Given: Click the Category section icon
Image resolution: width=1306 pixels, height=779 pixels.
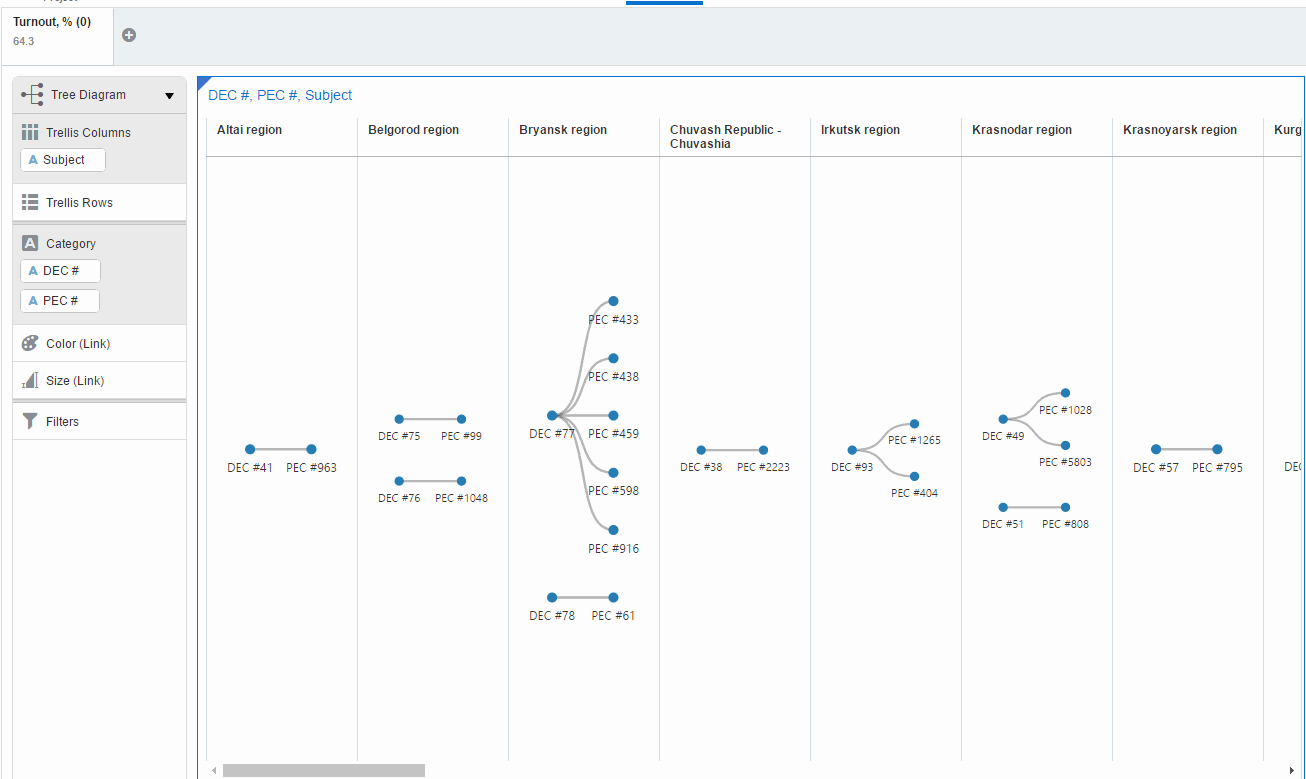Looking at the screenshot, I should (x=30, y=243).
